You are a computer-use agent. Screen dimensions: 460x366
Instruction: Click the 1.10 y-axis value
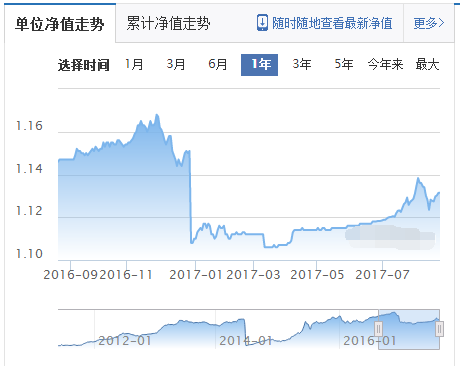[29, 254]
